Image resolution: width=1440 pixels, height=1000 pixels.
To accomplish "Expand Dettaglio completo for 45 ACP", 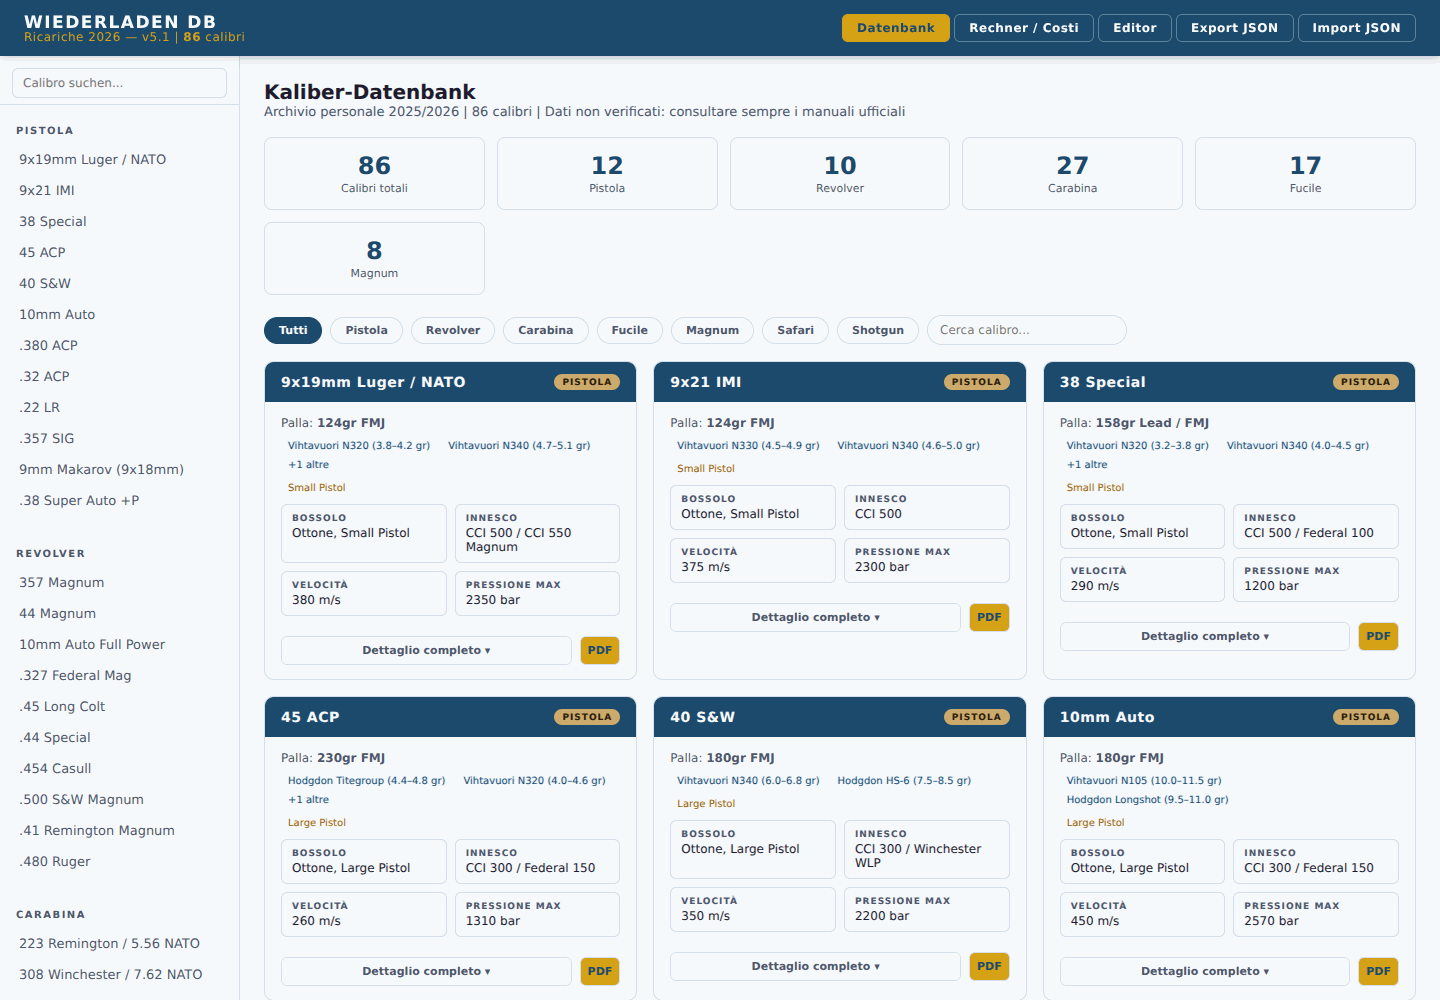I will tap(426, 971).
